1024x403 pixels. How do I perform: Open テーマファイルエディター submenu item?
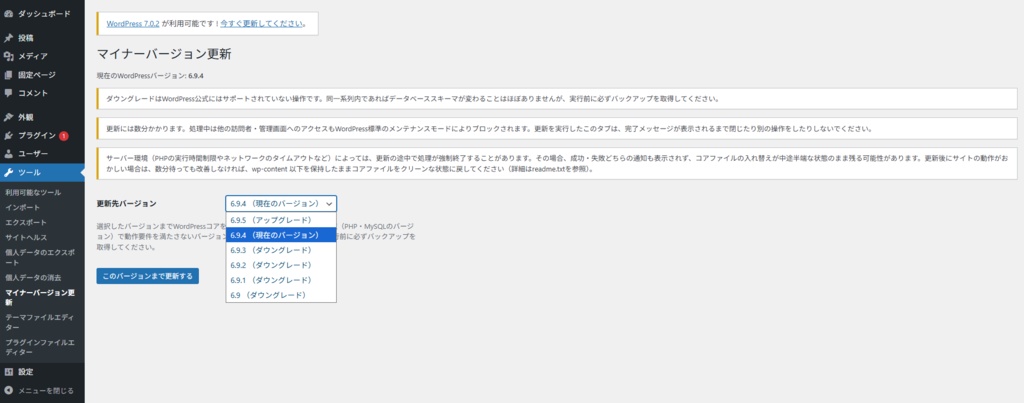click(40, 322)
